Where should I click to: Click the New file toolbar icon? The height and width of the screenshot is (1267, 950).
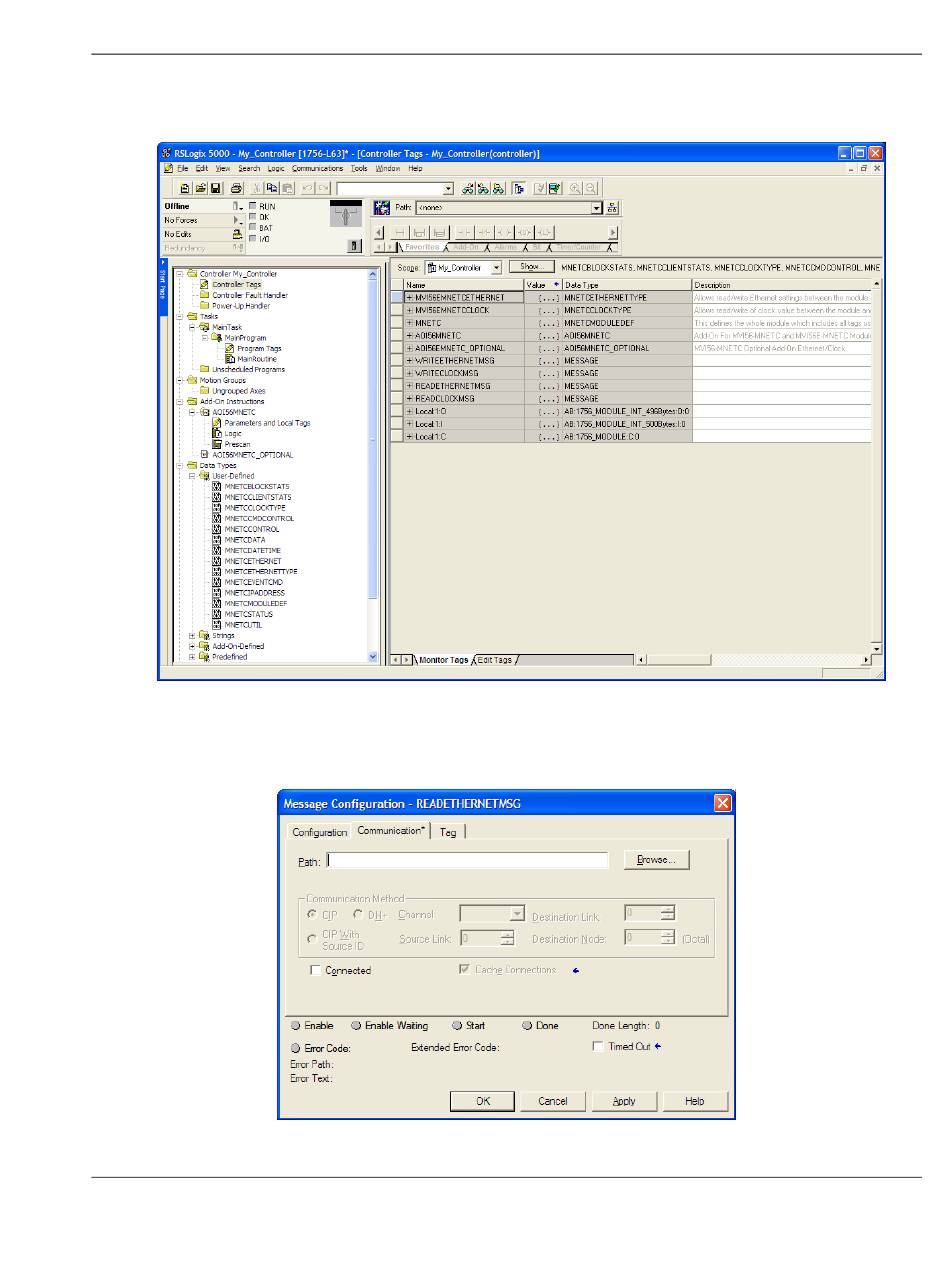point(186,188)
